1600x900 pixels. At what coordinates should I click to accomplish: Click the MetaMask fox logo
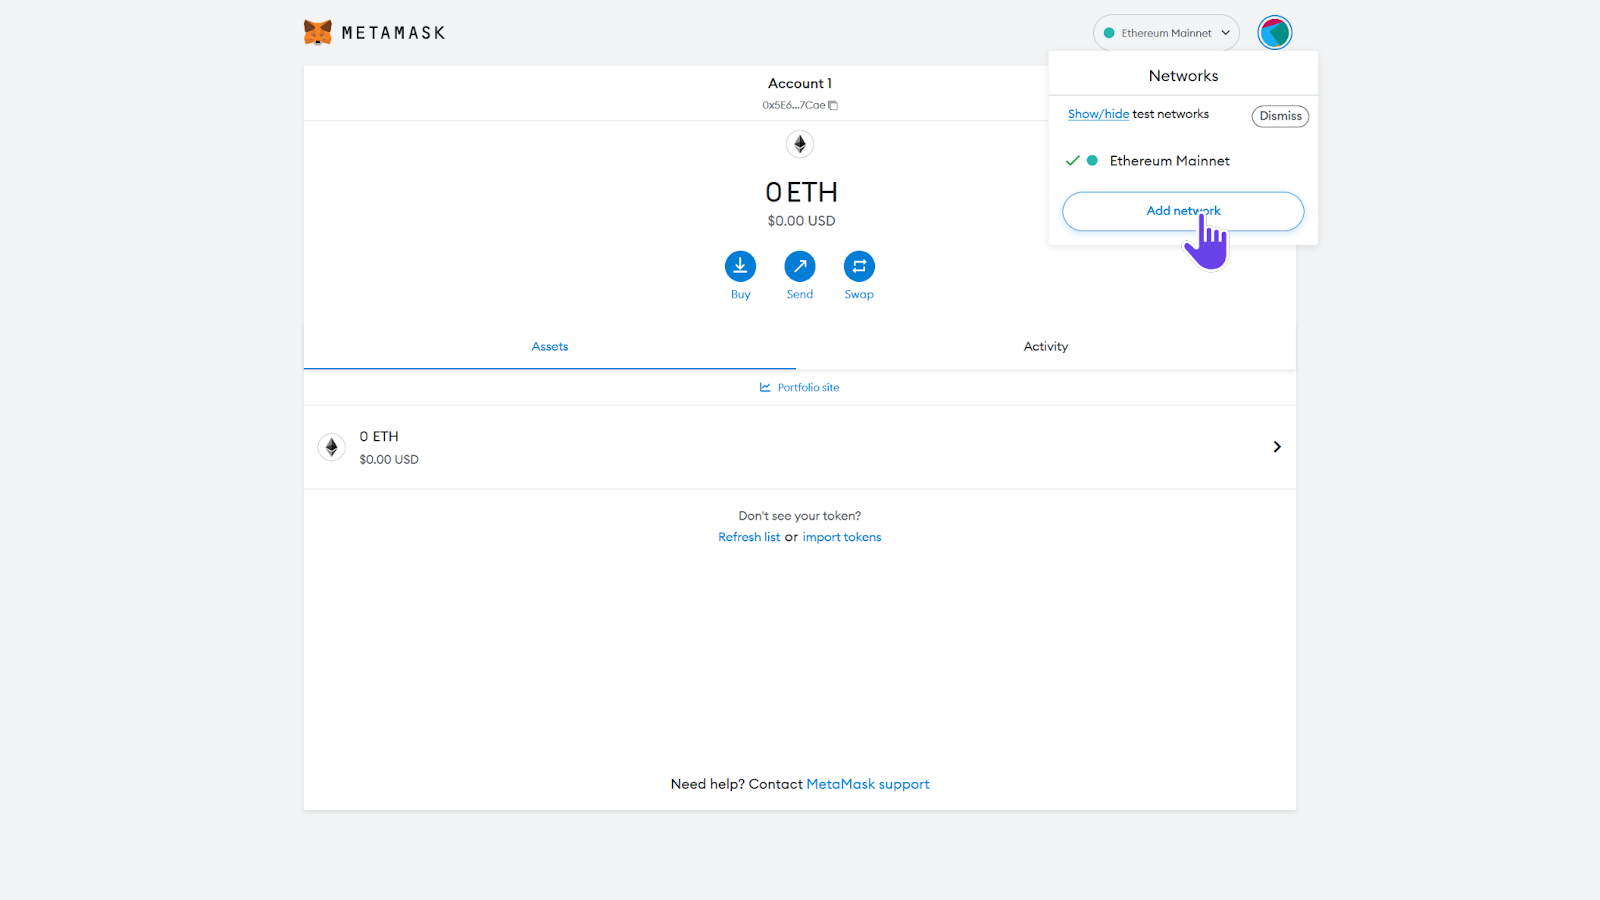coord(318,32)
